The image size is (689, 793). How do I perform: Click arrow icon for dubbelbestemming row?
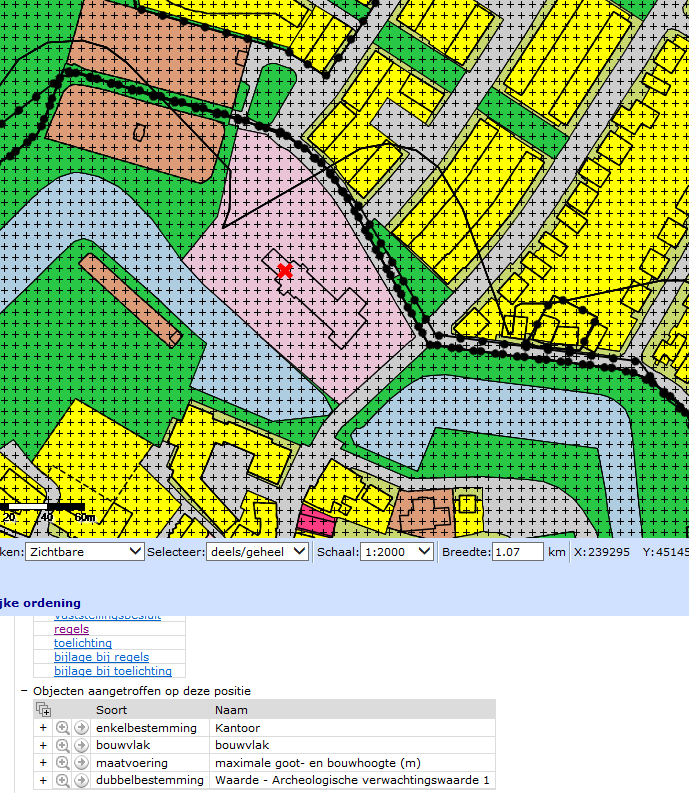(x=81, y=780)
